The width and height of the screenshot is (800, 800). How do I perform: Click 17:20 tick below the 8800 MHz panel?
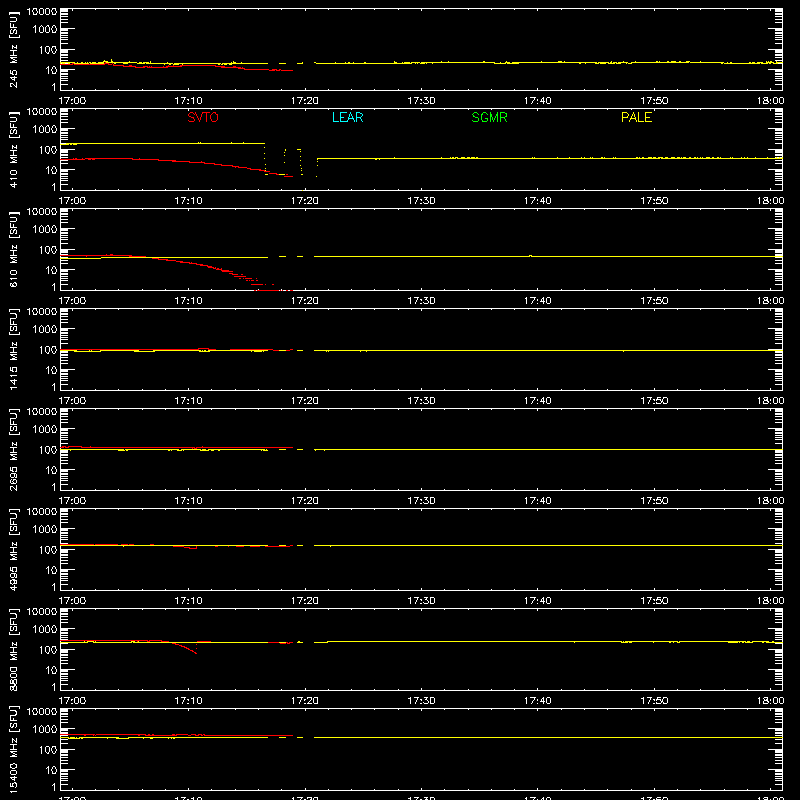(x=305, y=701)
